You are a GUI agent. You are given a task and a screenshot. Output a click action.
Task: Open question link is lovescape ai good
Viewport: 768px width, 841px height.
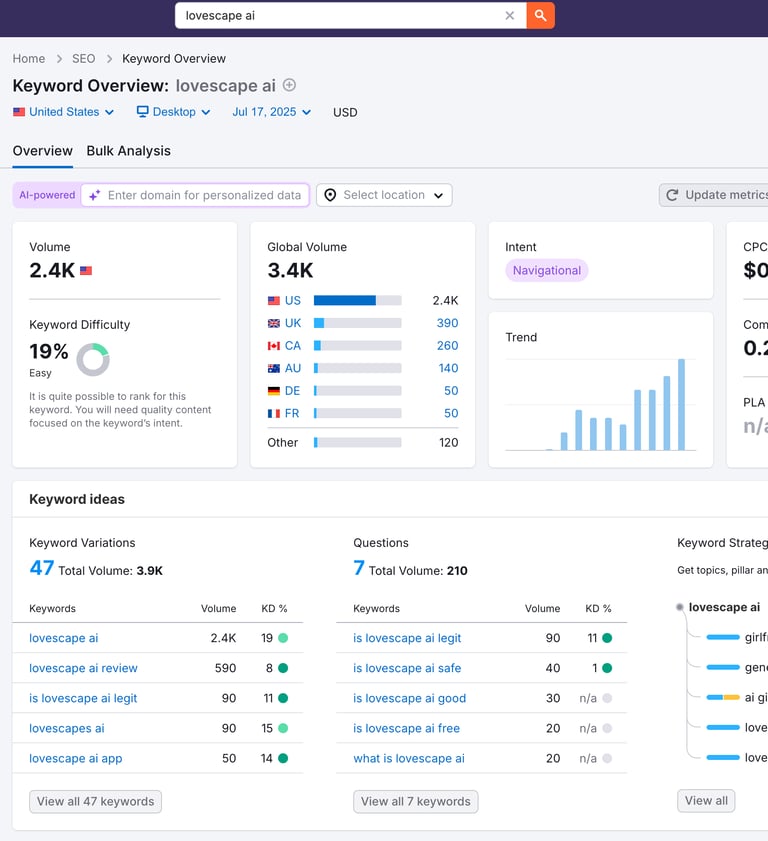pos(409,698)
